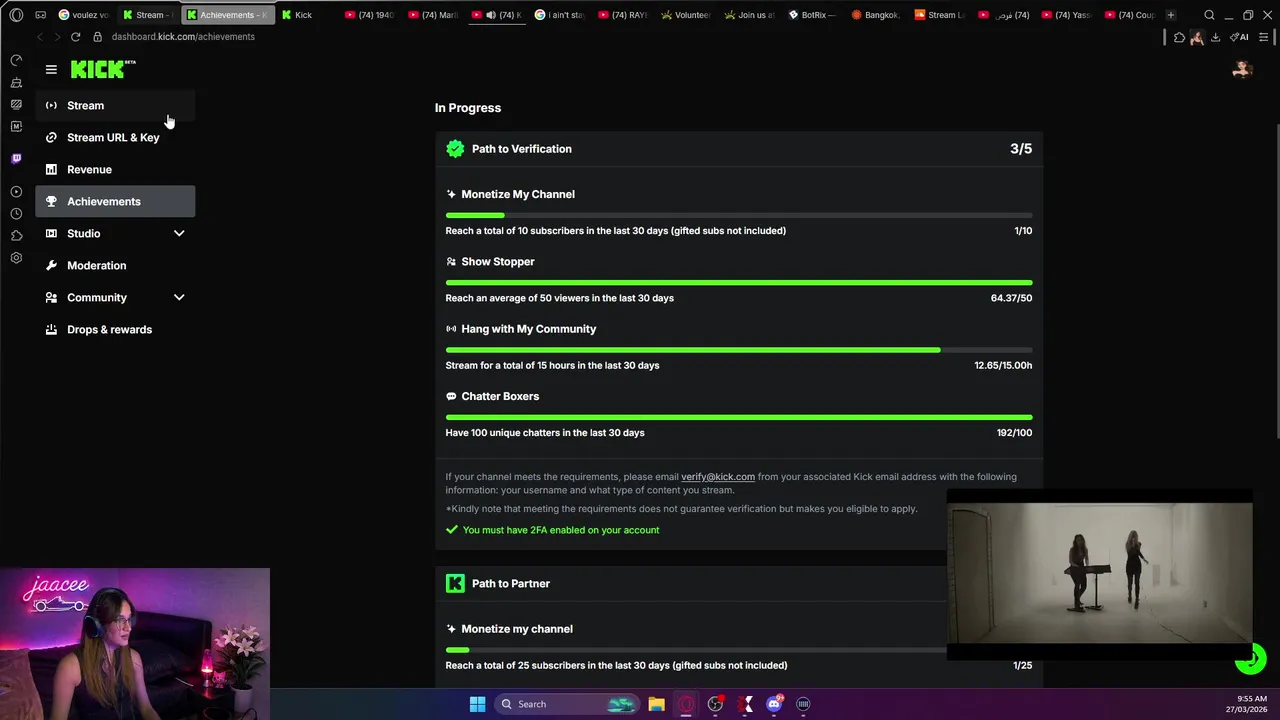Switch to the Bangkok browser tab
This screenshot has width=1280, height=720.
pos(876,15)
